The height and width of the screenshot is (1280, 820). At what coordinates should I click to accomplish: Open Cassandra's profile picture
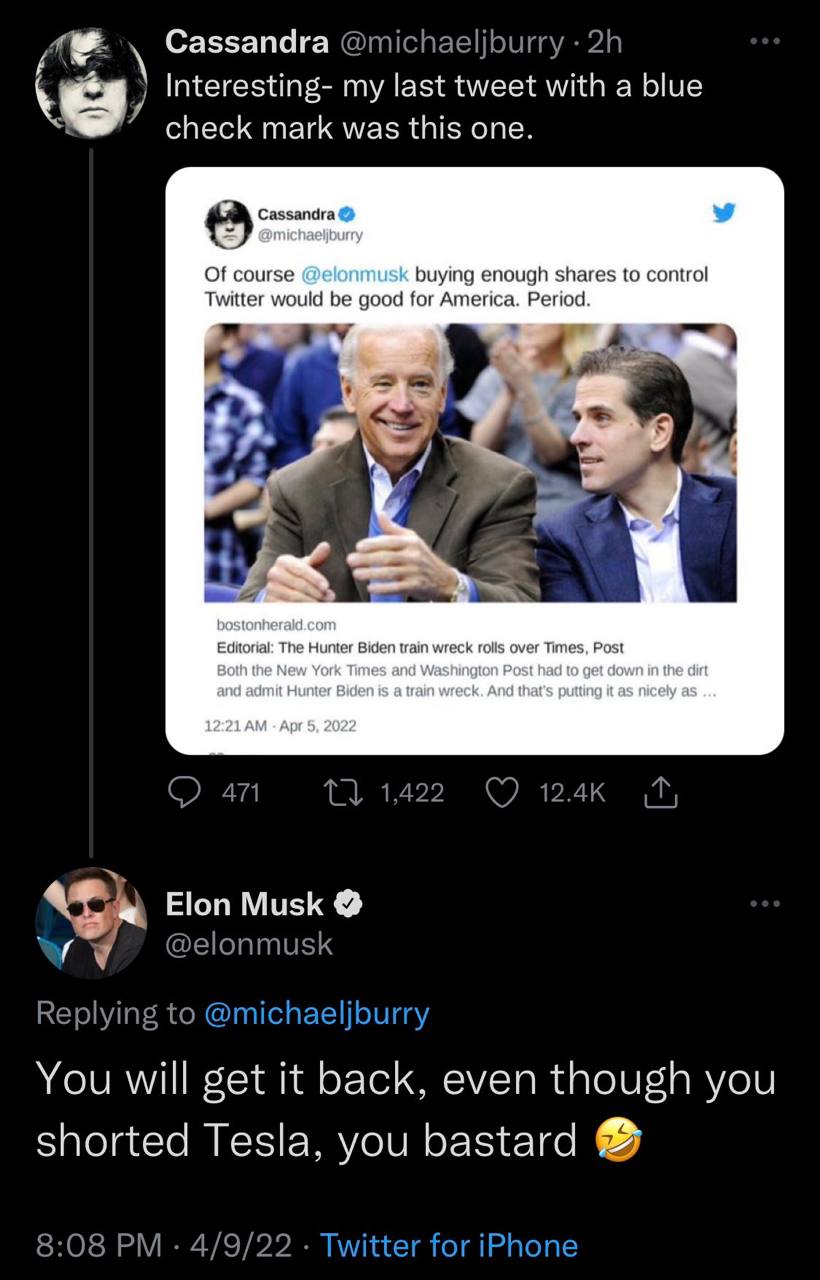pyautogui.click(x=91, y=82)
